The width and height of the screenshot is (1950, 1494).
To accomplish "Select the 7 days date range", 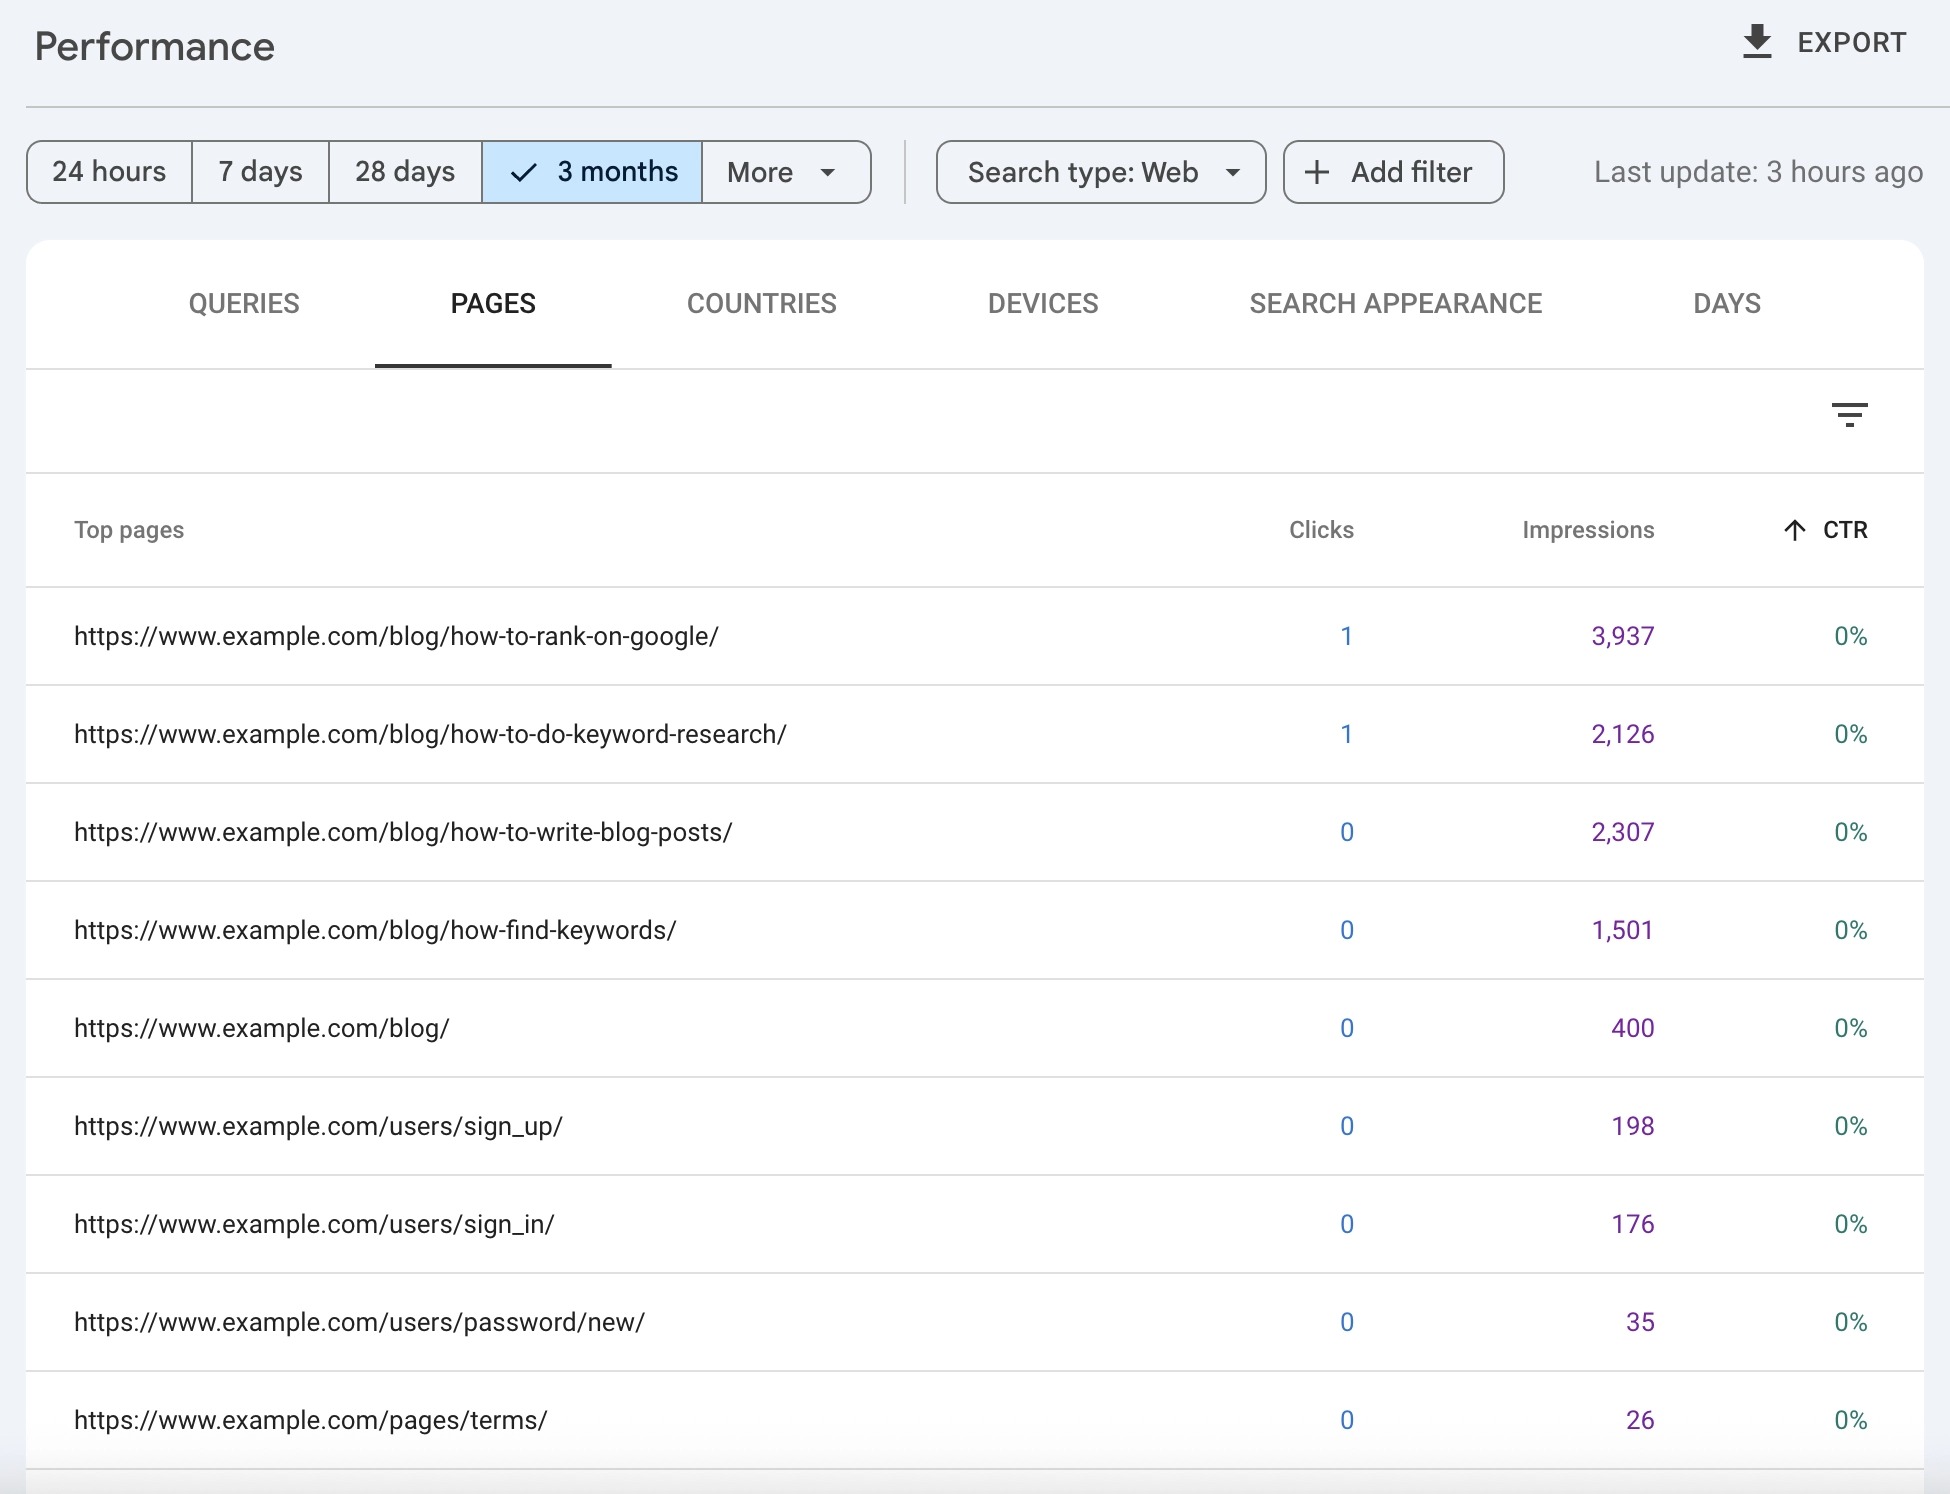I will coord(258,172).
